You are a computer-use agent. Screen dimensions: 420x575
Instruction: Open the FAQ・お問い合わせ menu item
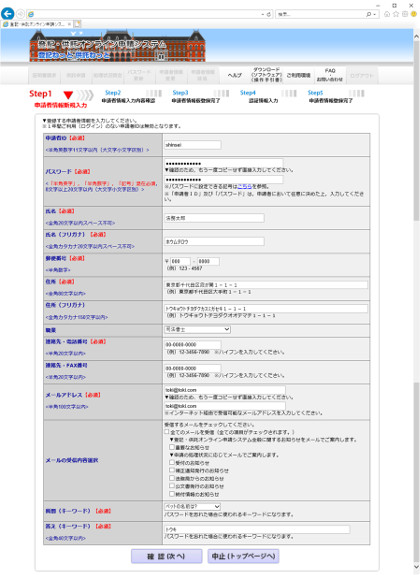(330, 75)
